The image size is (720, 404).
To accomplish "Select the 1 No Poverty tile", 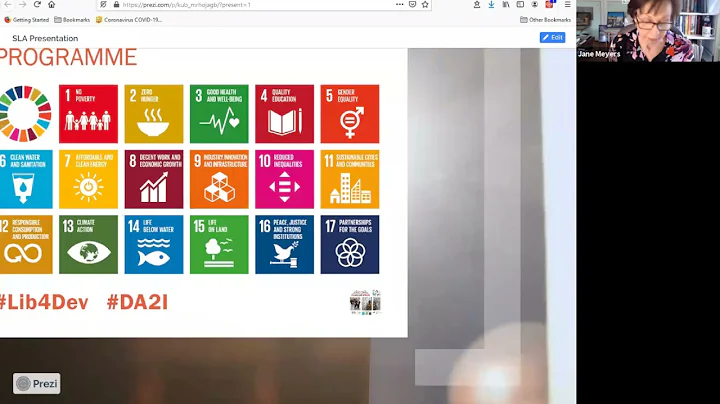I will tap(88, 114).
